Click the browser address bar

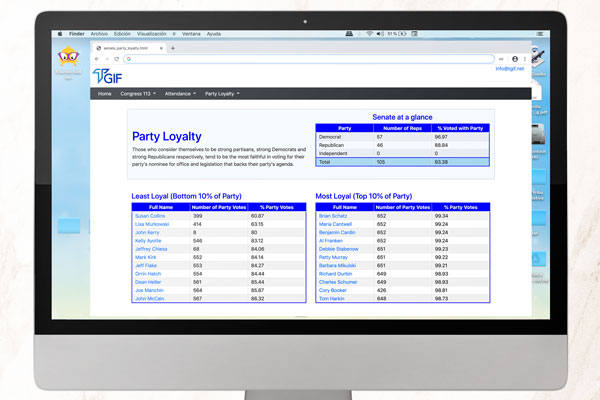click(x=300, y=59)
